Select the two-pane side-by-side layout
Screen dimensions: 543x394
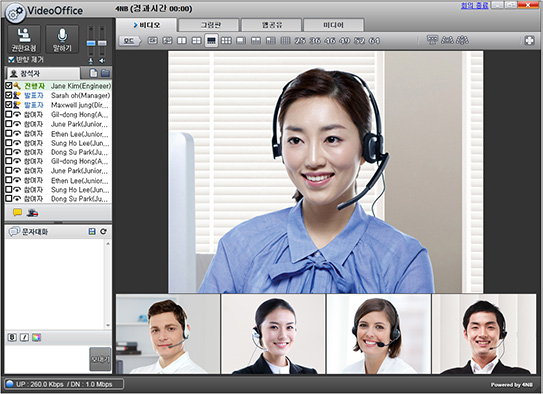coord(182,41)
